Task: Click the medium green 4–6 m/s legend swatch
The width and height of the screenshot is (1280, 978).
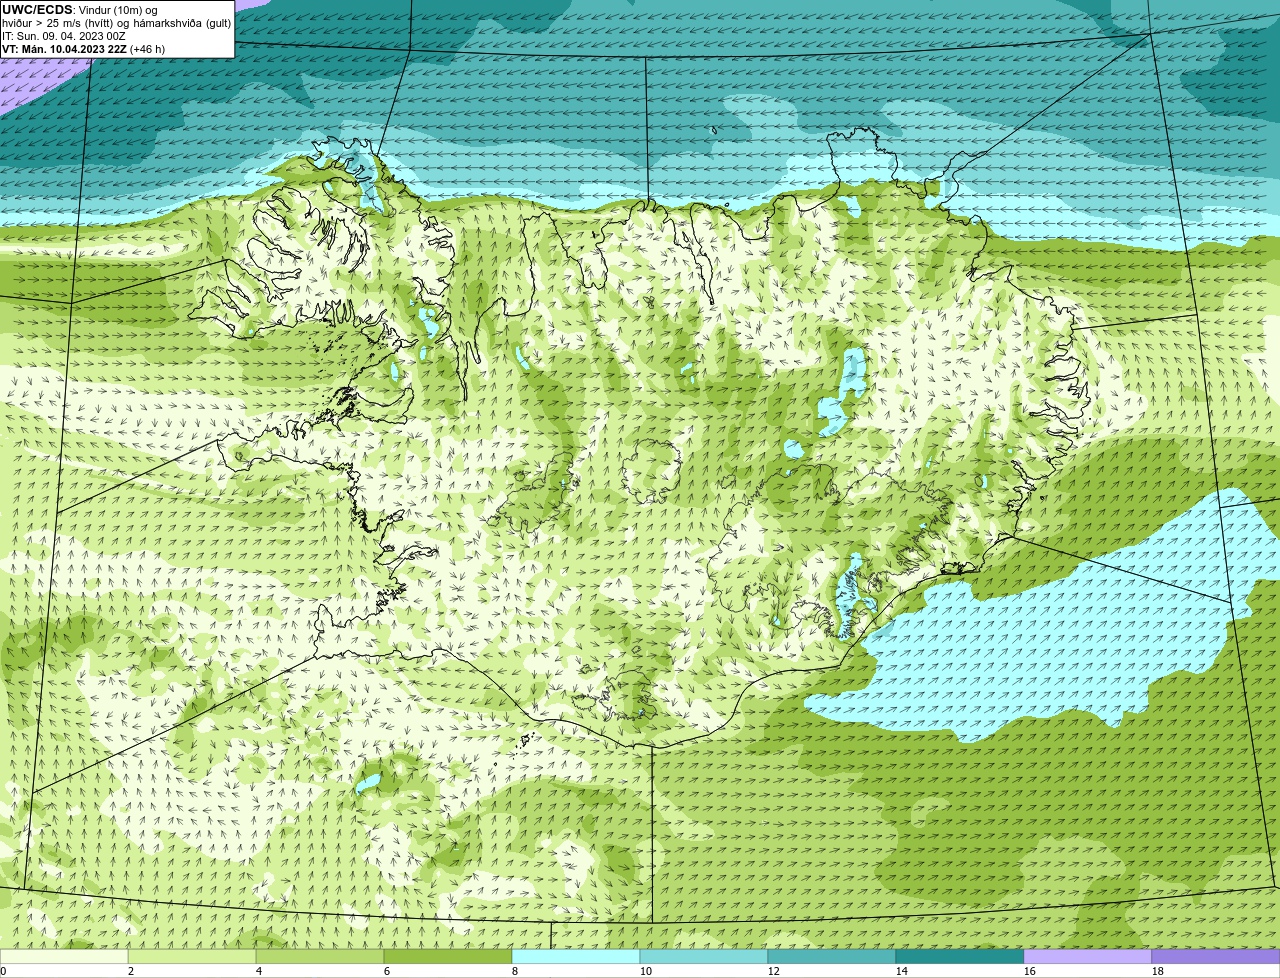Action: tap(320, 956)
